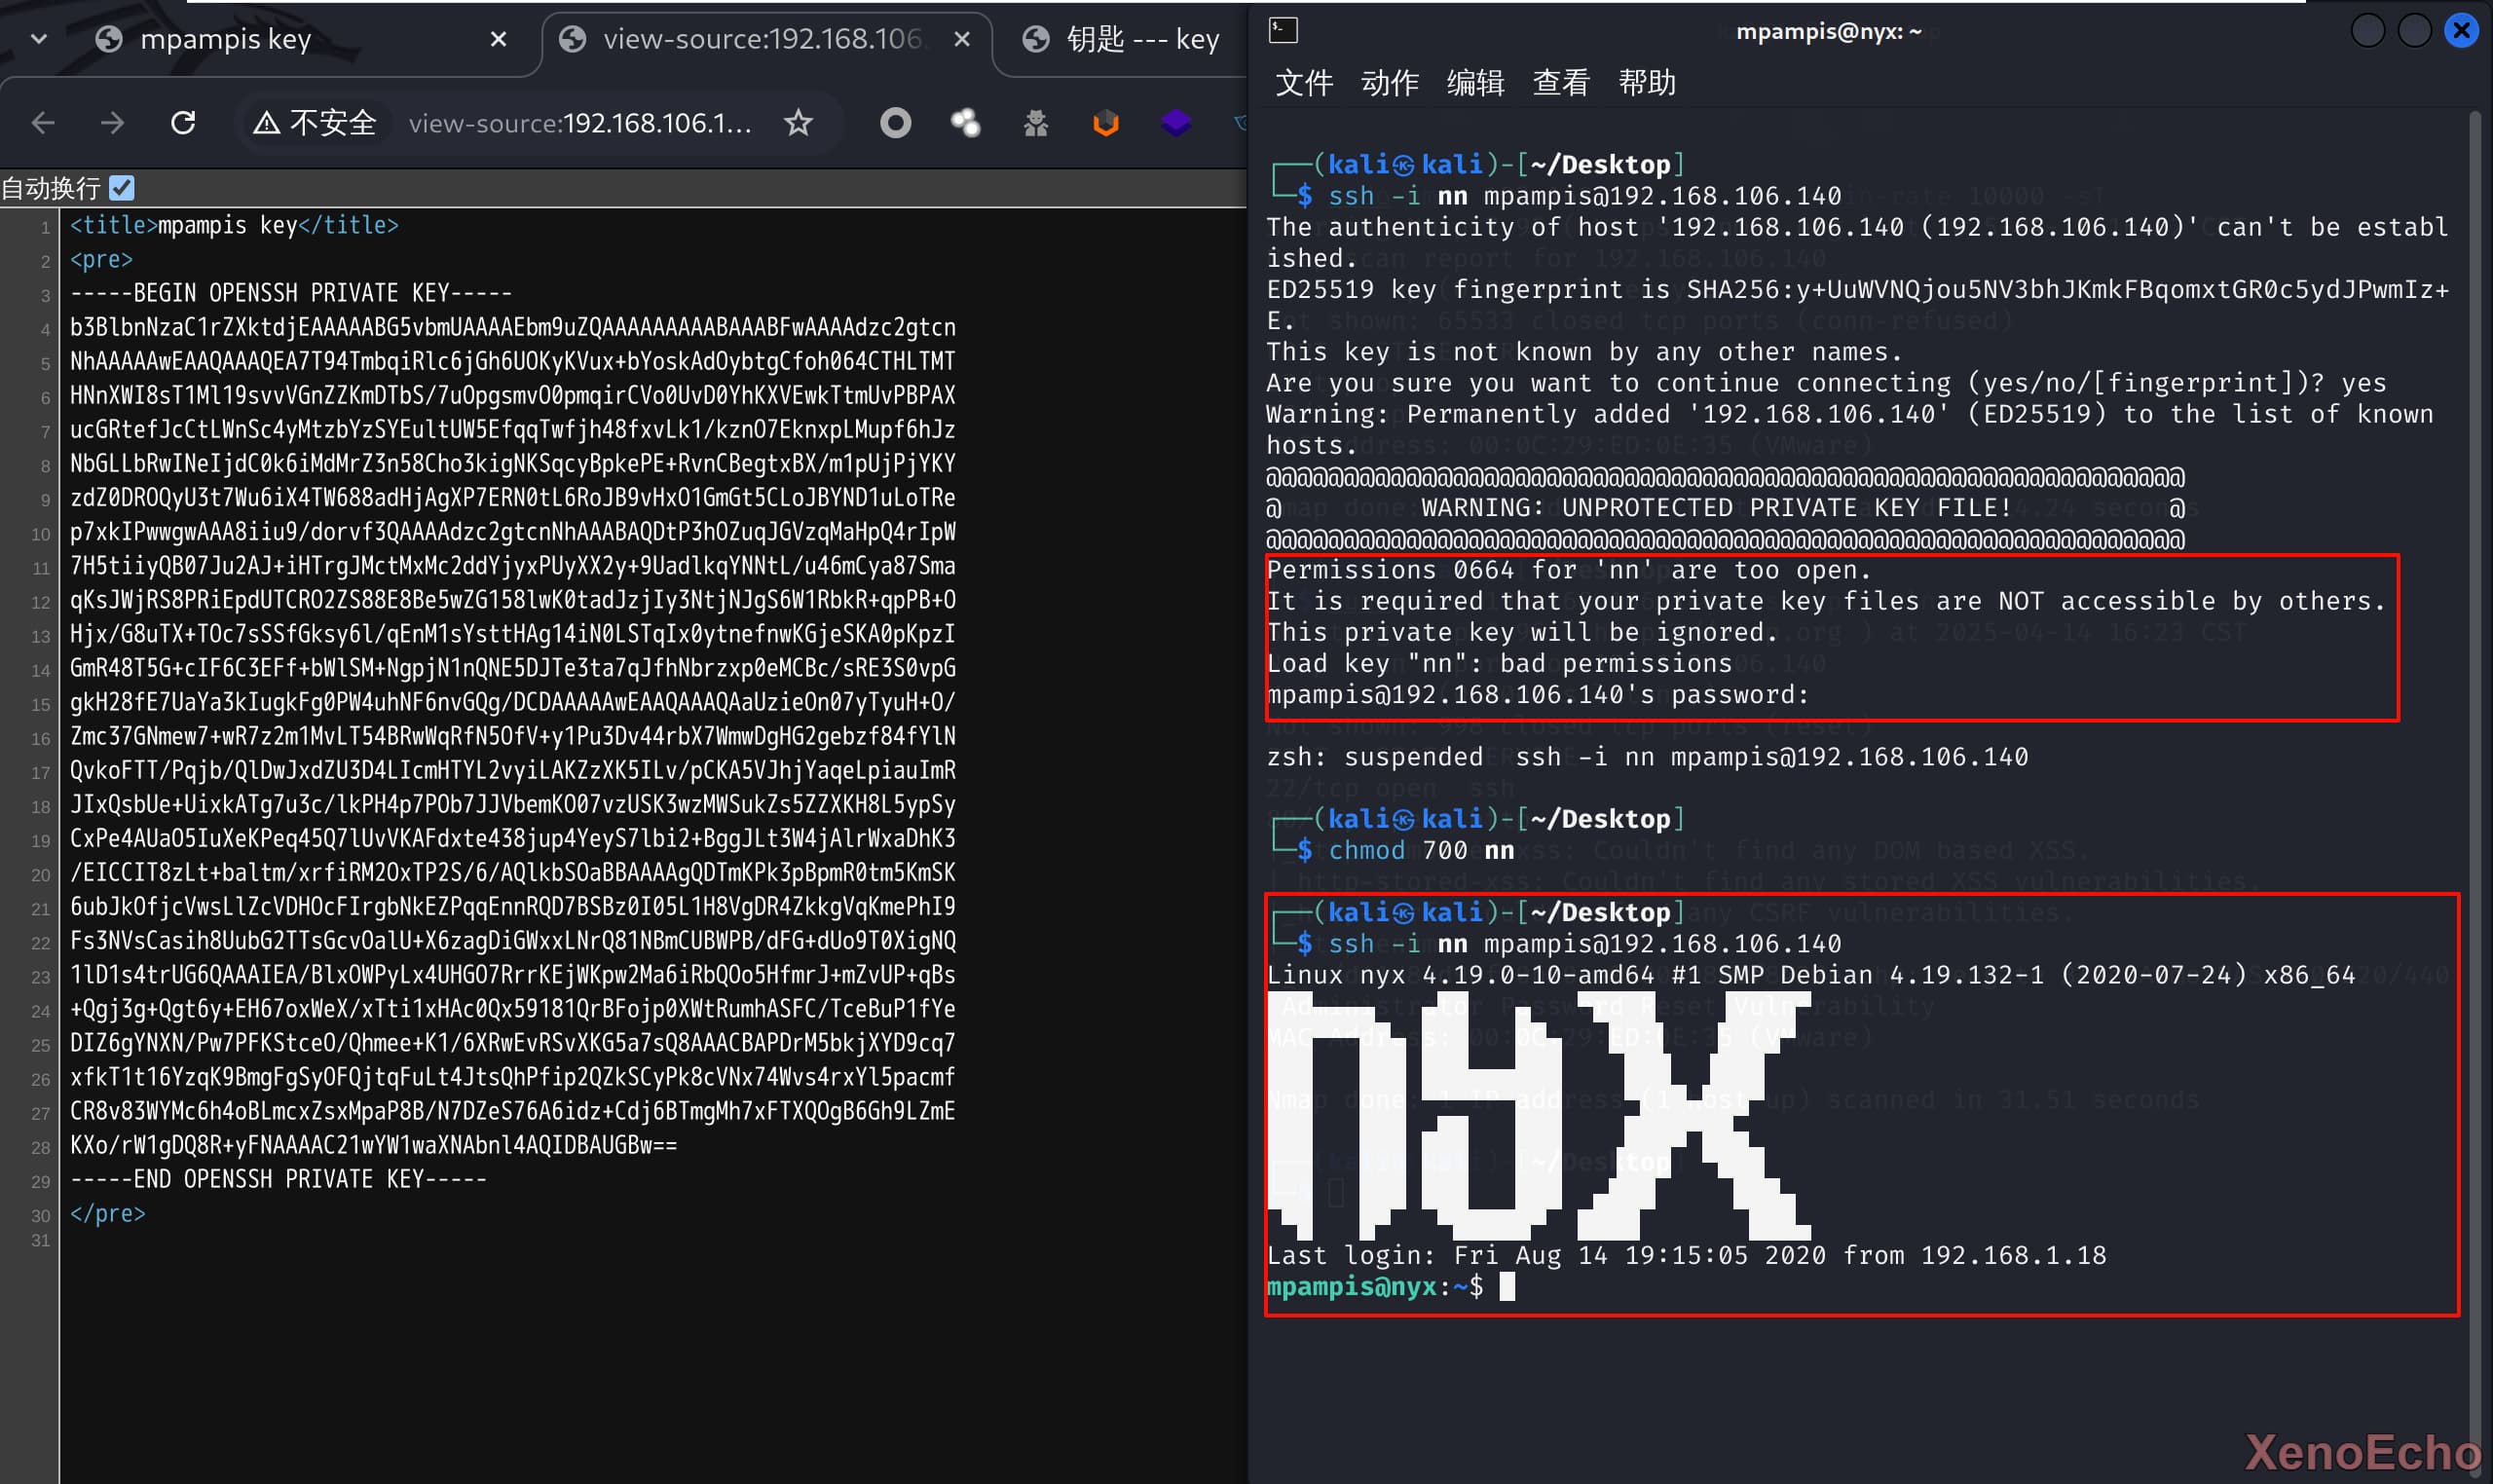
Task: Bookmark this page with star icon
Action: coord(798,123)
